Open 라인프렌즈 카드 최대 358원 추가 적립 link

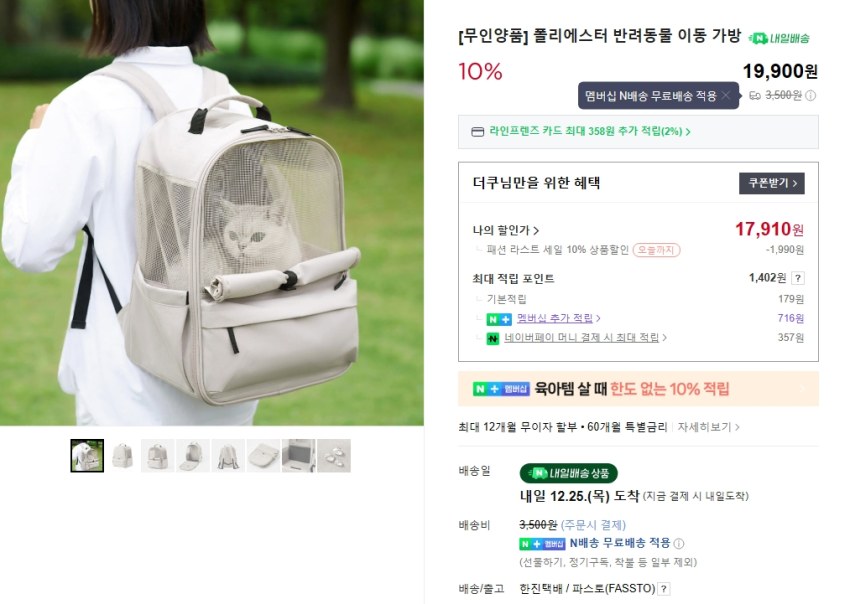(x=590, y=131)
